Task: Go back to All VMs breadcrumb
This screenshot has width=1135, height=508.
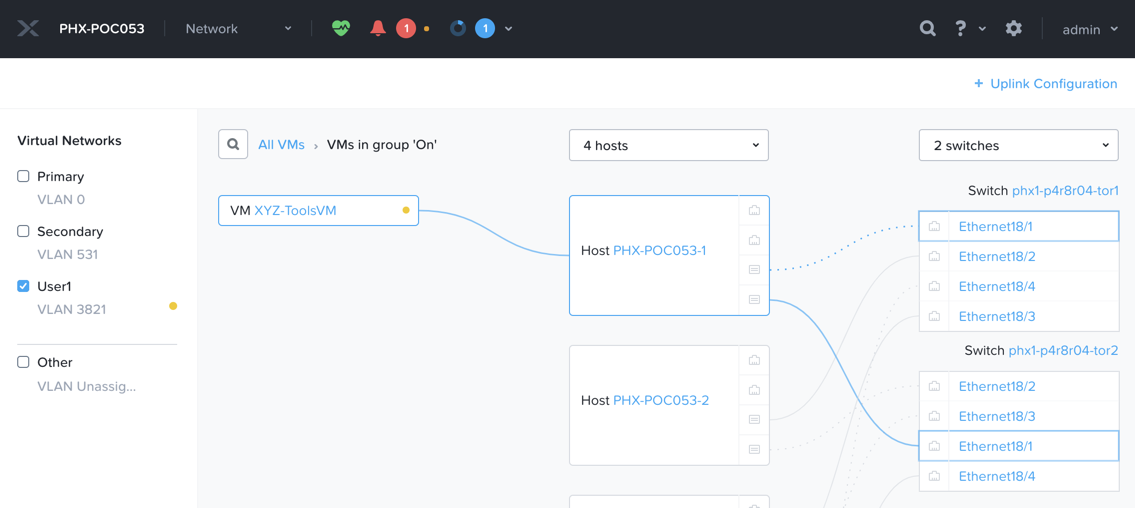Action: [282, 145]
